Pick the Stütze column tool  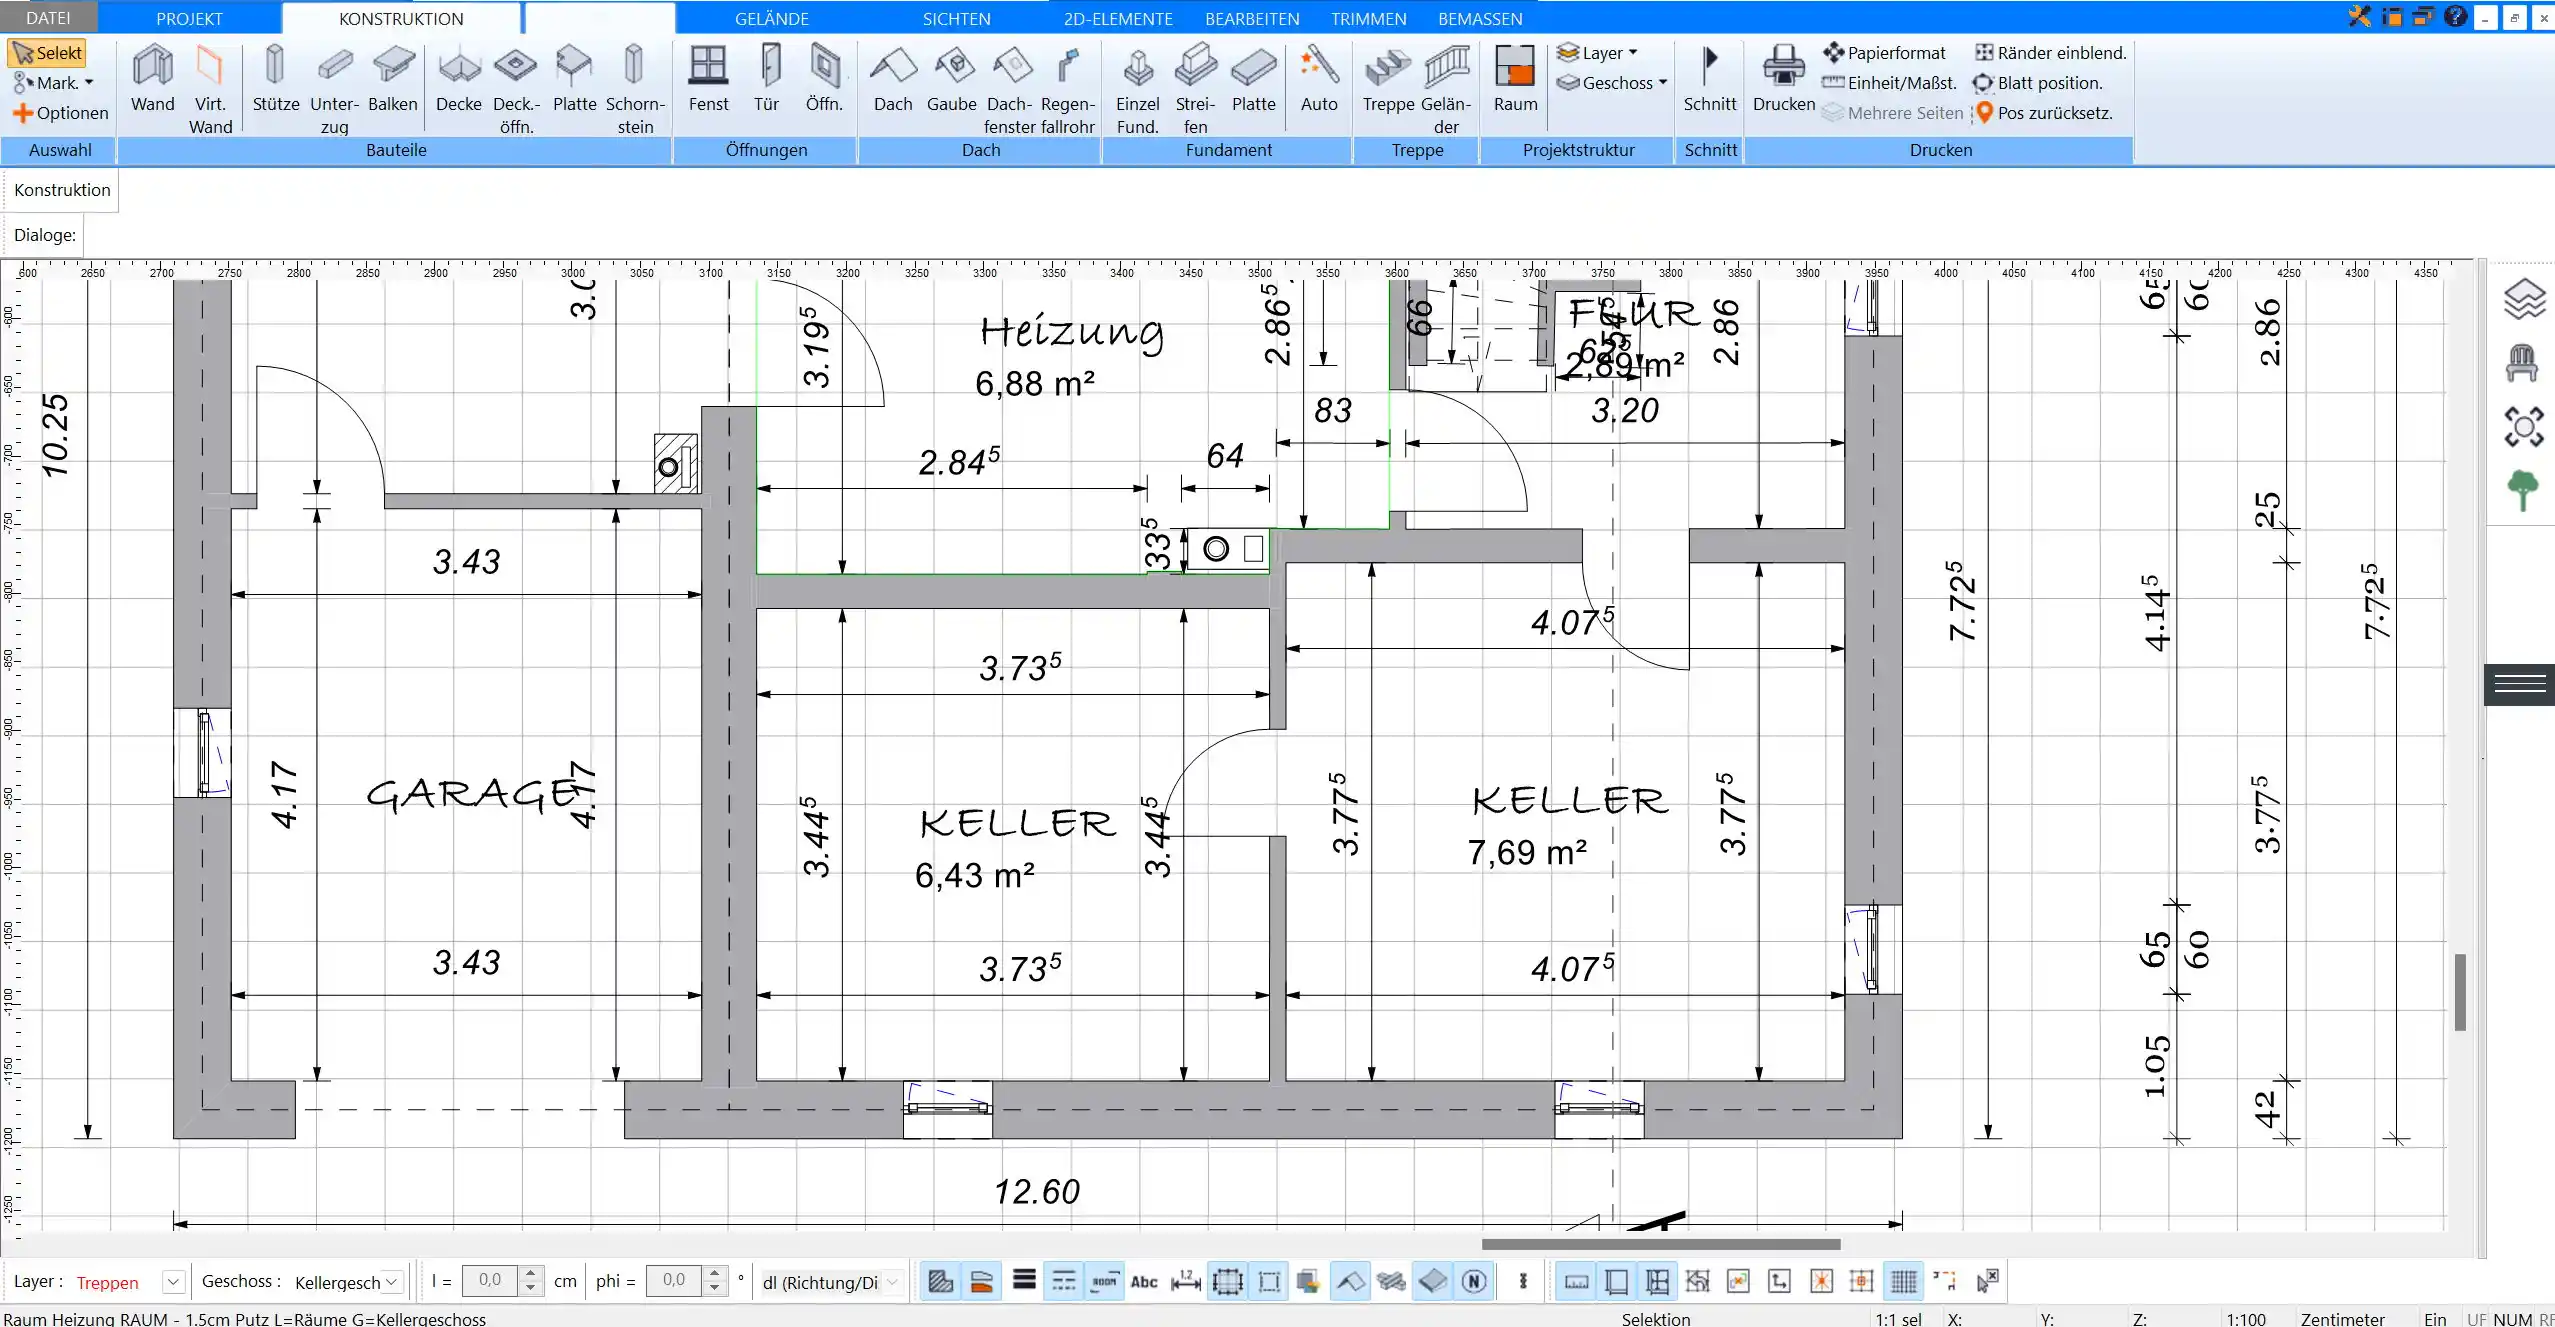coord(275,79)
